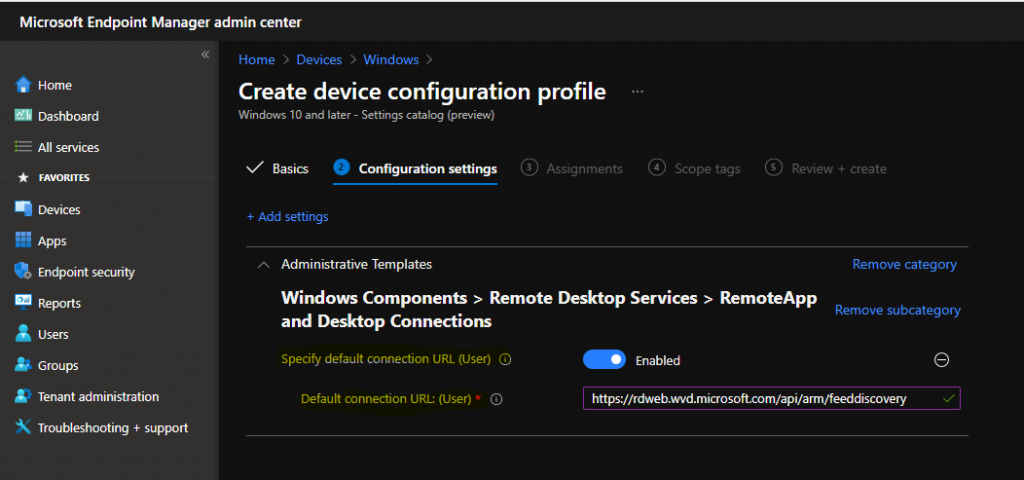1024x480 pixels.
Task: Collapse the Administrative Templates section
Action: point(264,265)
